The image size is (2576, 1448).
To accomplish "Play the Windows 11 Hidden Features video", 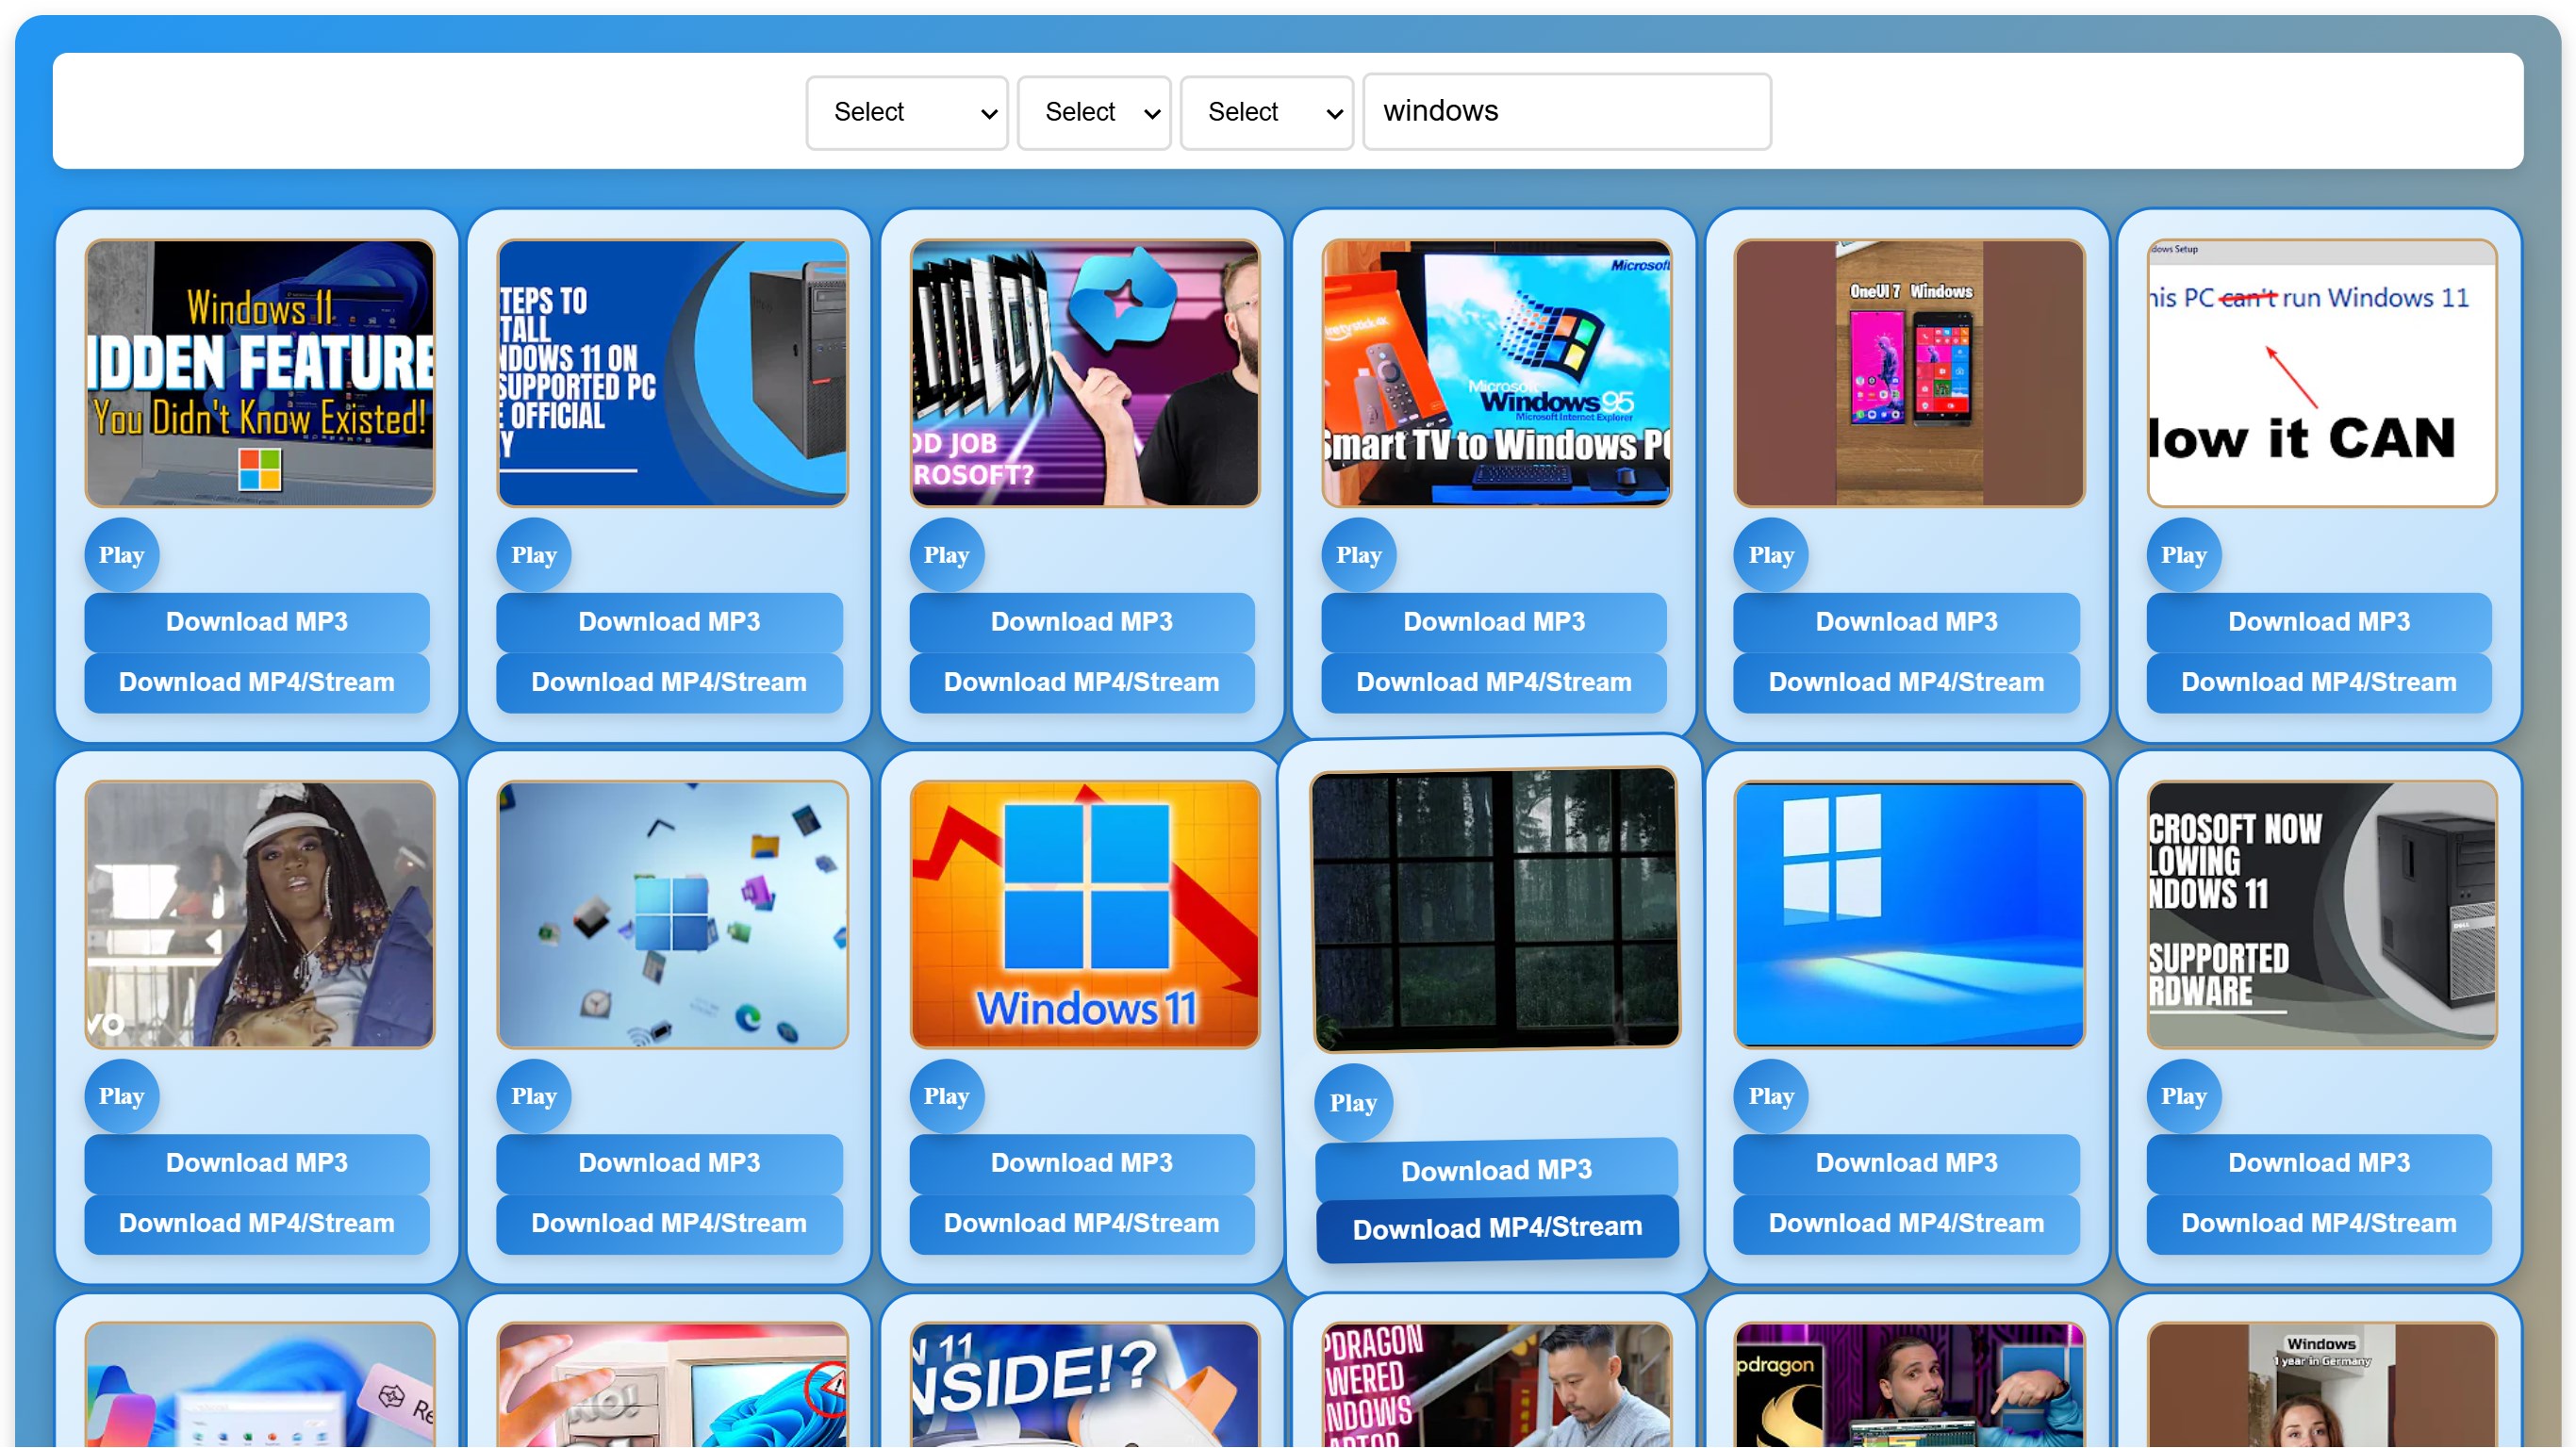I will (x=121, y=555).
